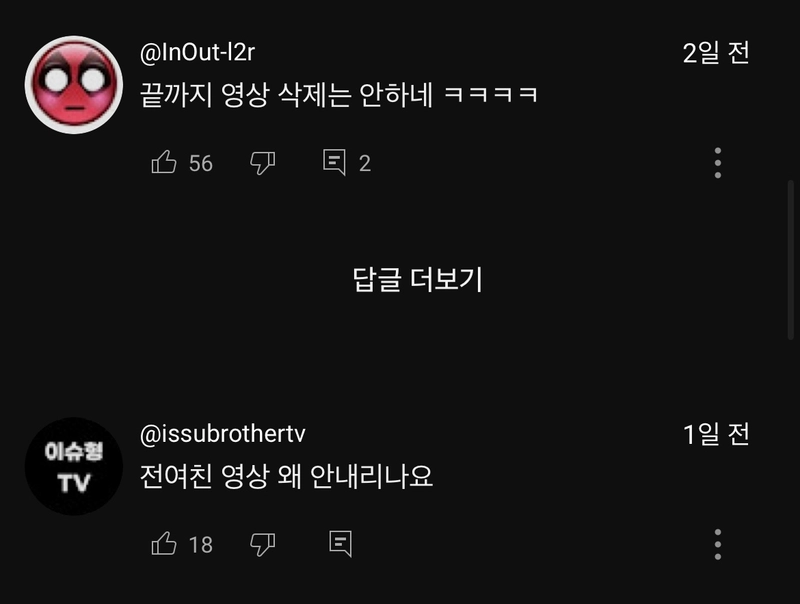The width and height of the screenshot is (800, 604).
Task: Click the vertical scrollbar on right edge
Action: coord(791,260)
